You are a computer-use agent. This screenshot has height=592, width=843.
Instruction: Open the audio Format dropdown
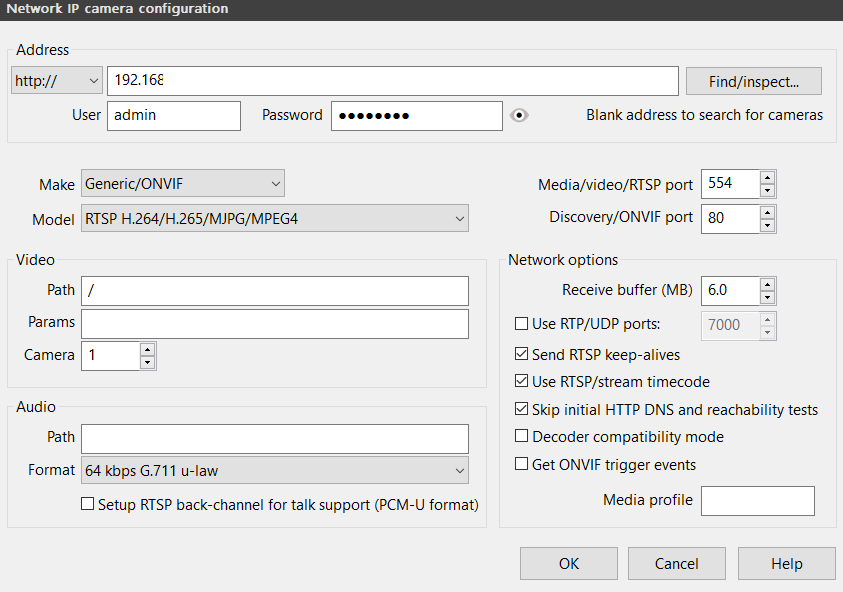(x=274, y=470)
